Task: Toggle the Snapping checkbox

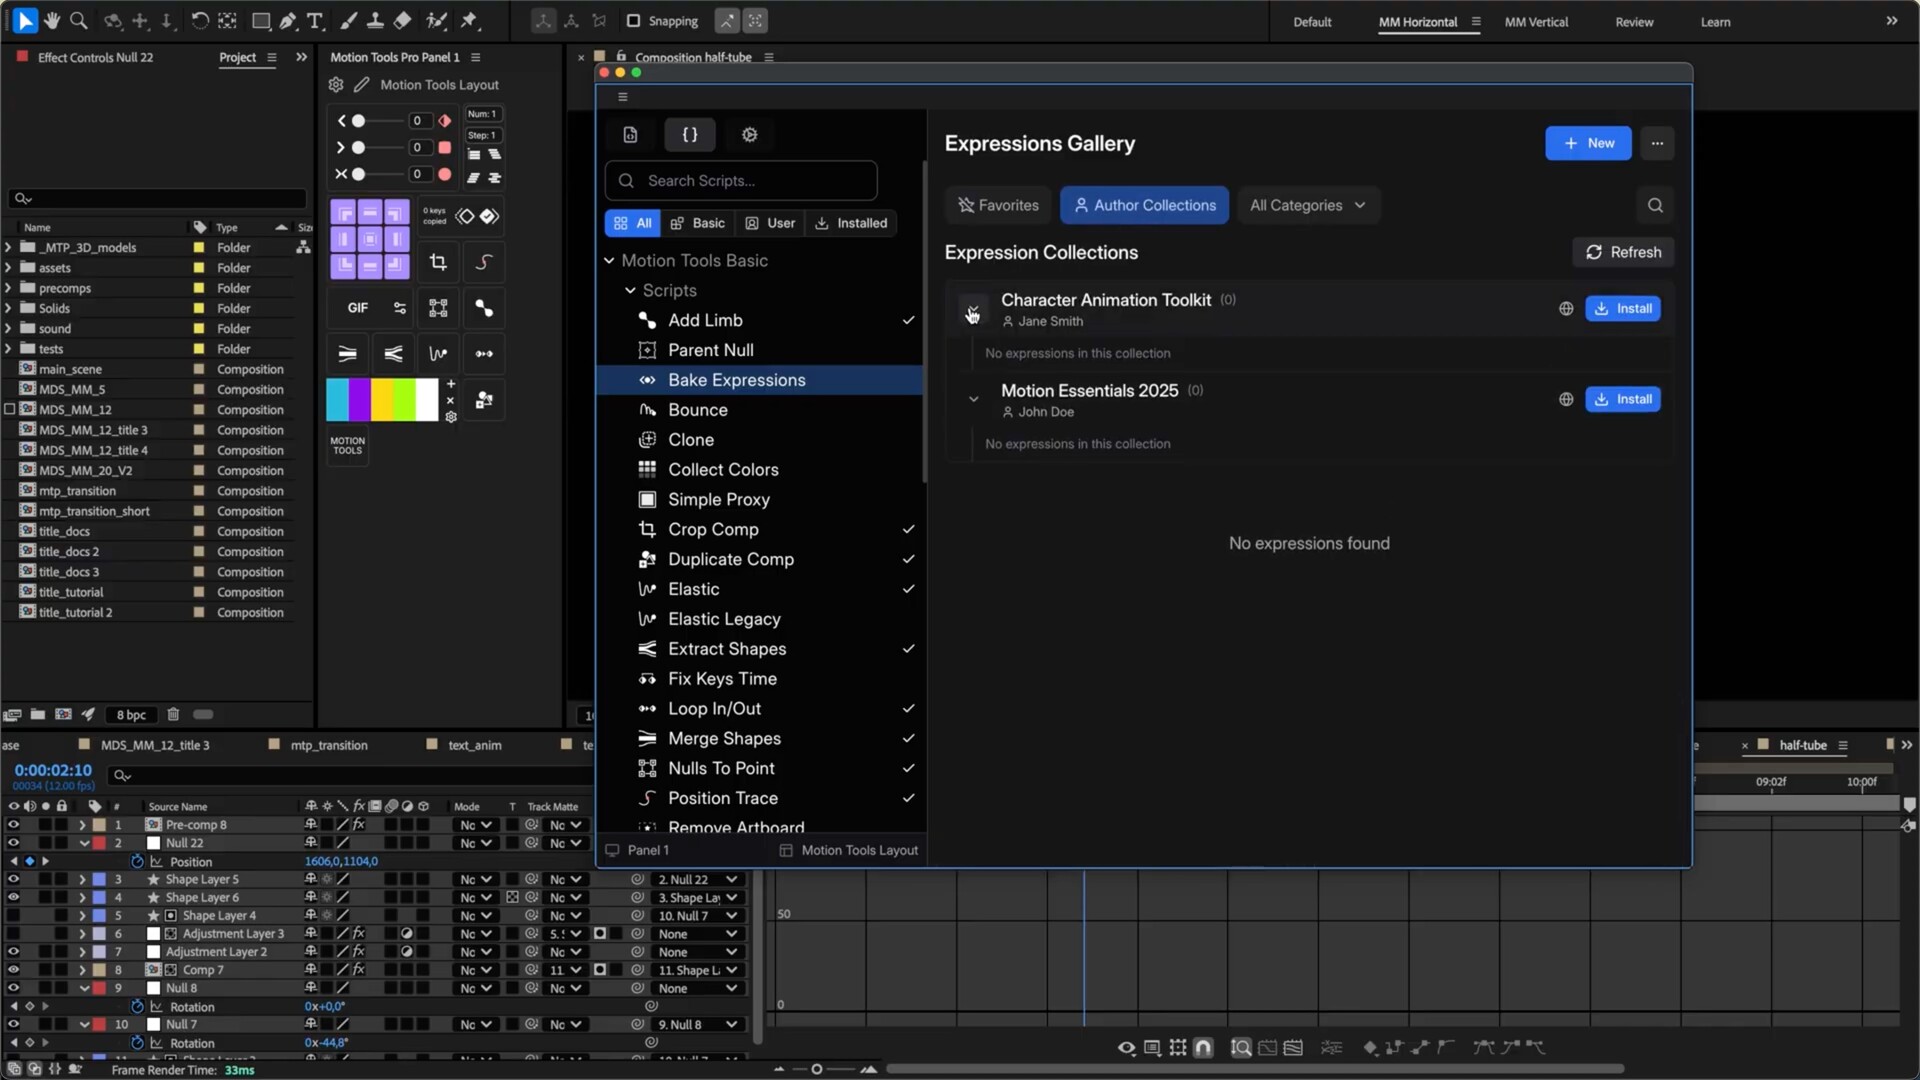Action: click(633, 20)
